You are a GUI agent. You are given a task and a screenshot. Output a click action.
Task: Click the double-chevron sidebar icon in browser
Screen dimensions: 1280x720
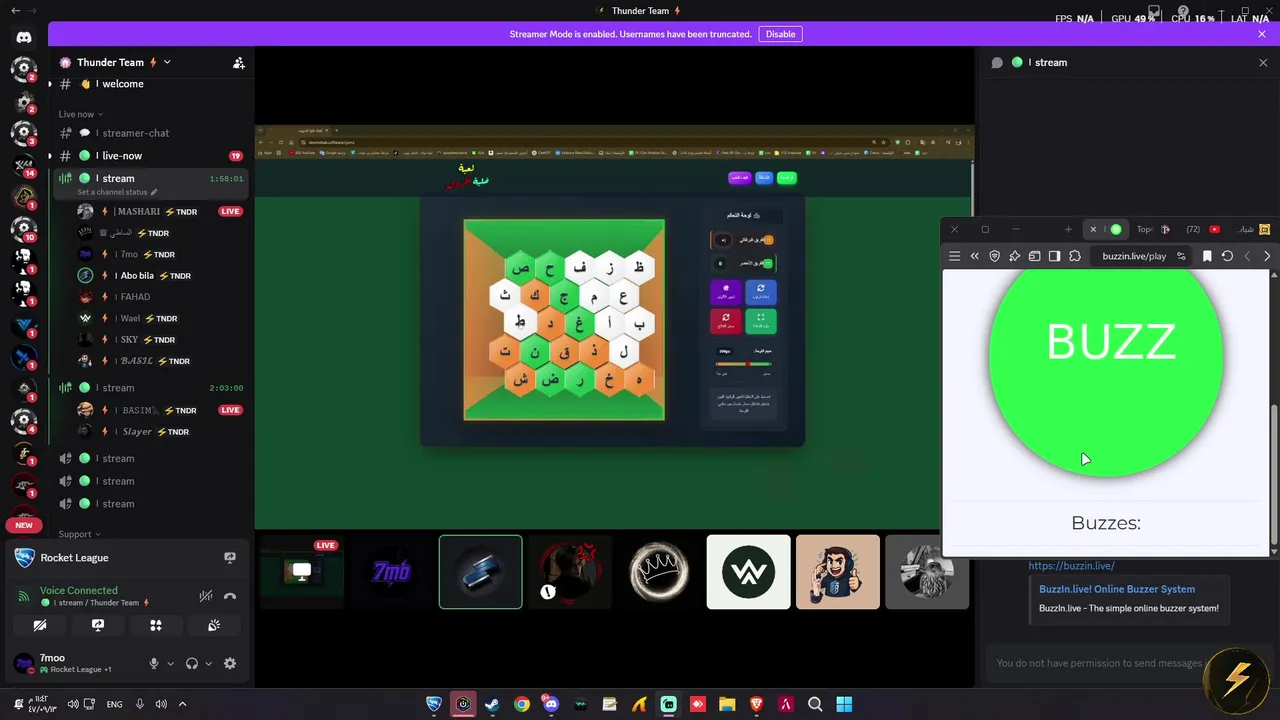pos(975,256)
